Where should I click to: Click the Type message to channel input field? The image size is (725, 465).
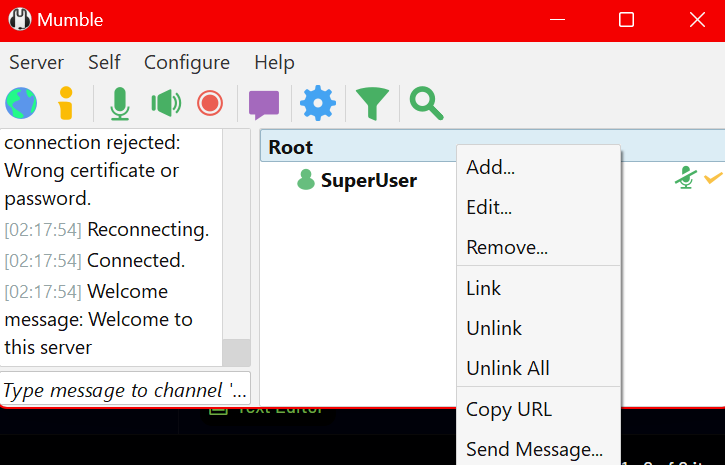pos(125,390)
